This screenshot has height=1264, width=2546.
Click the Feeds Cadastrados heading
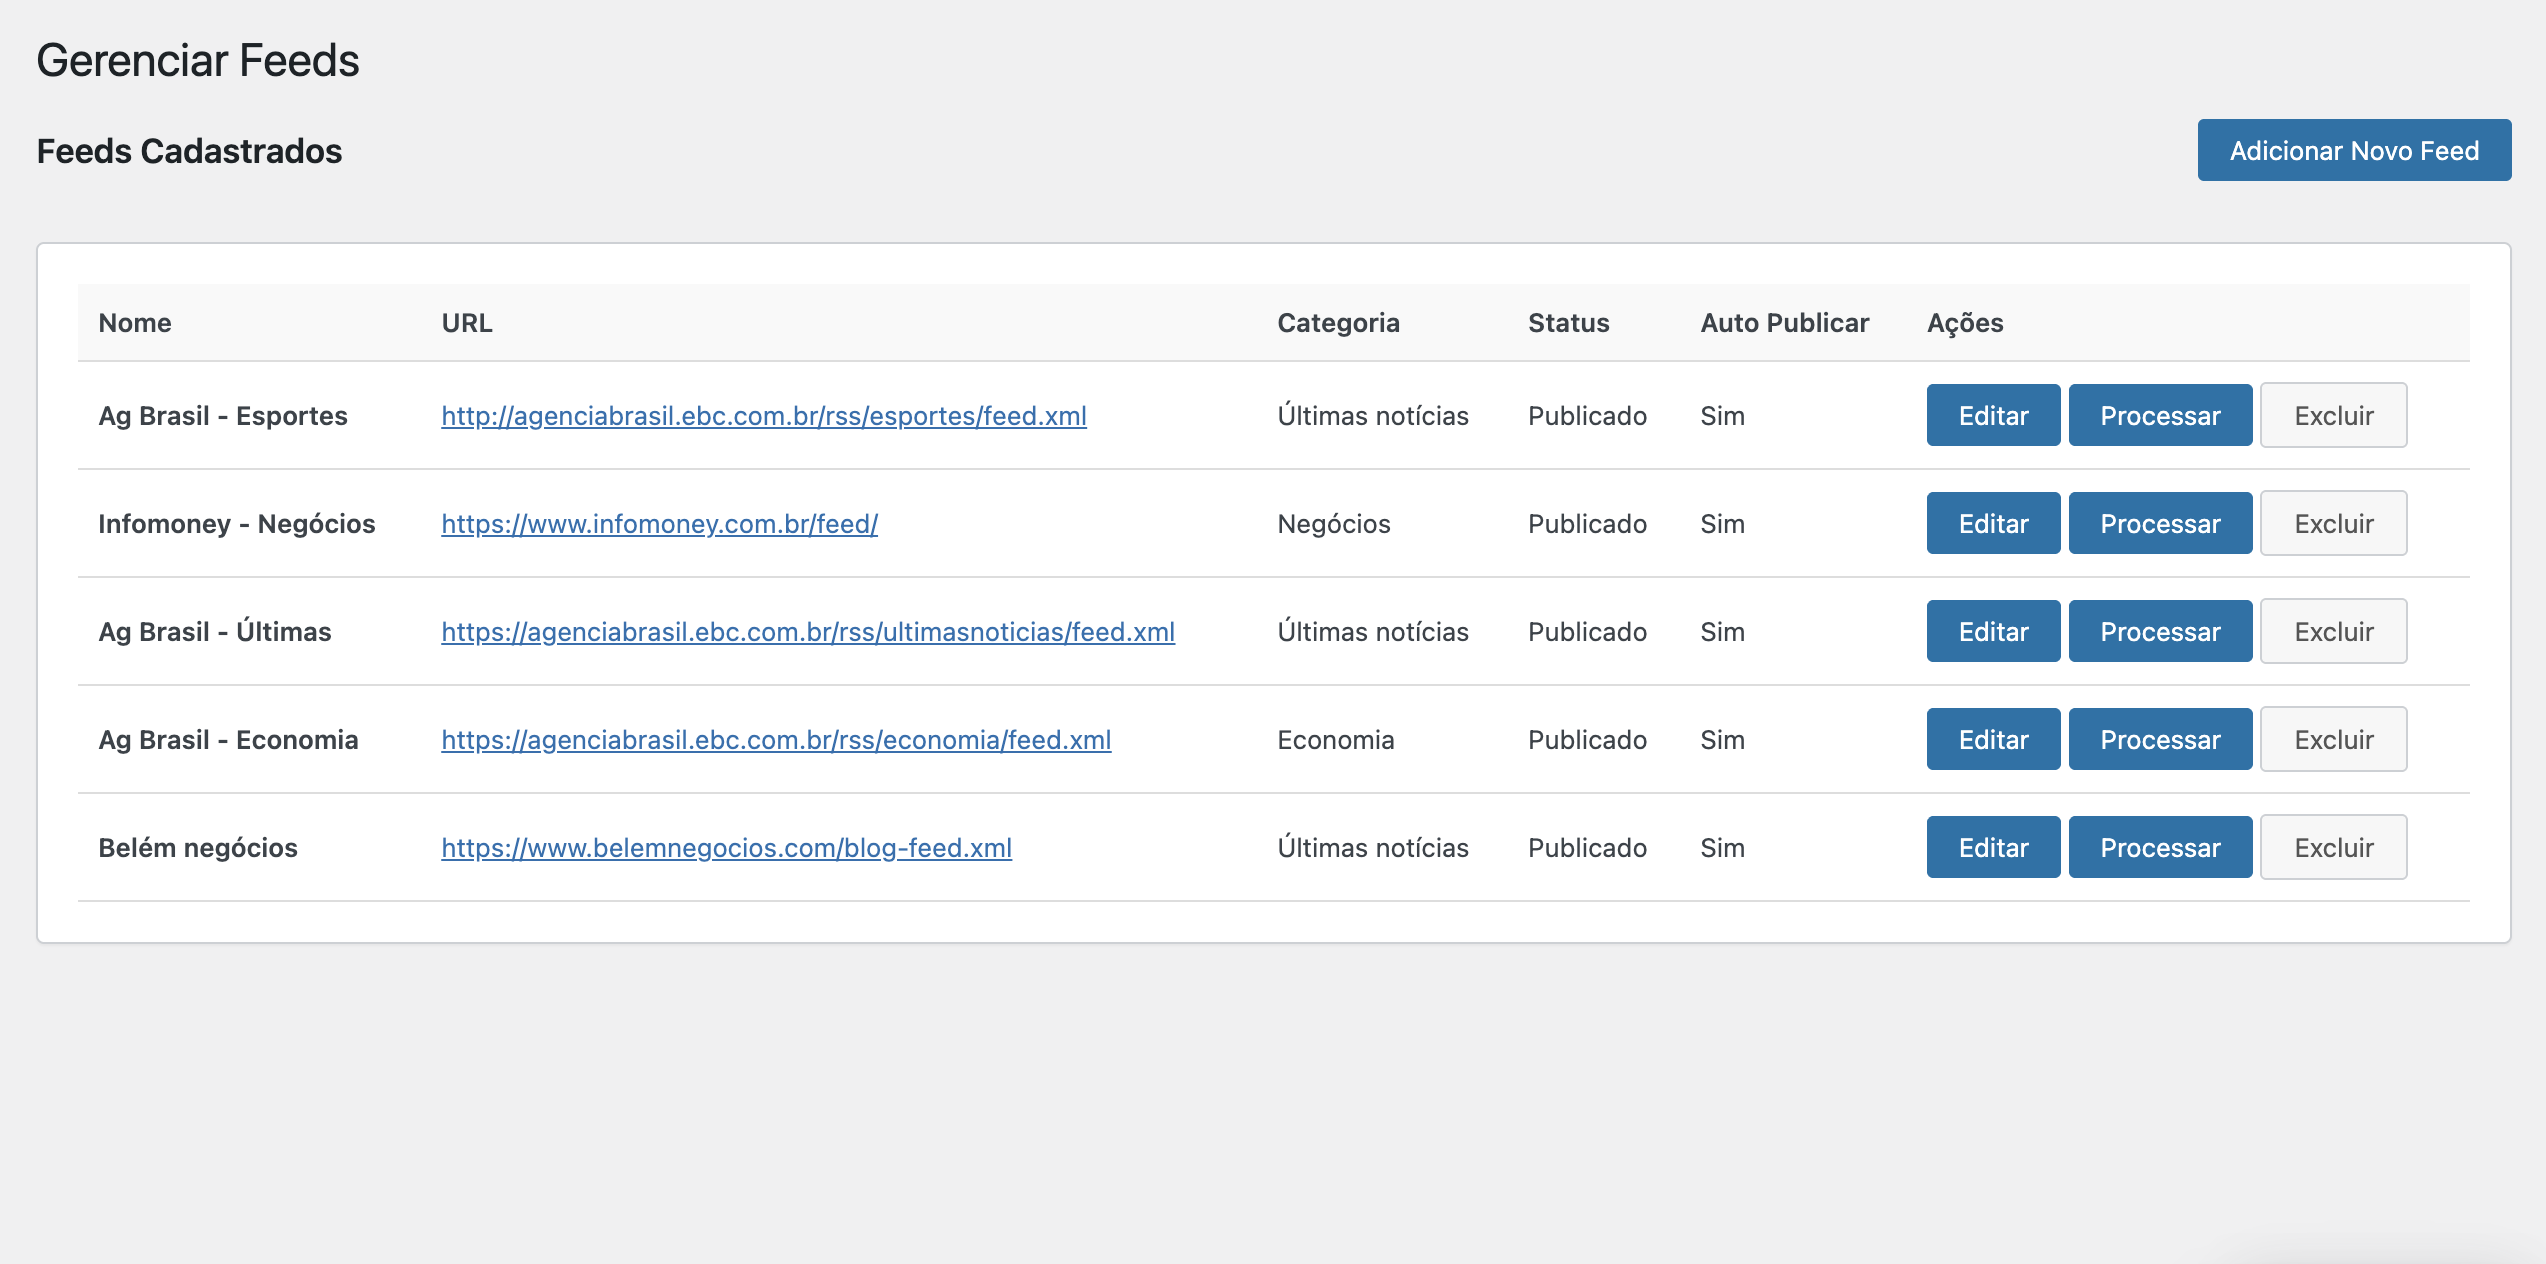click(189, 151)
